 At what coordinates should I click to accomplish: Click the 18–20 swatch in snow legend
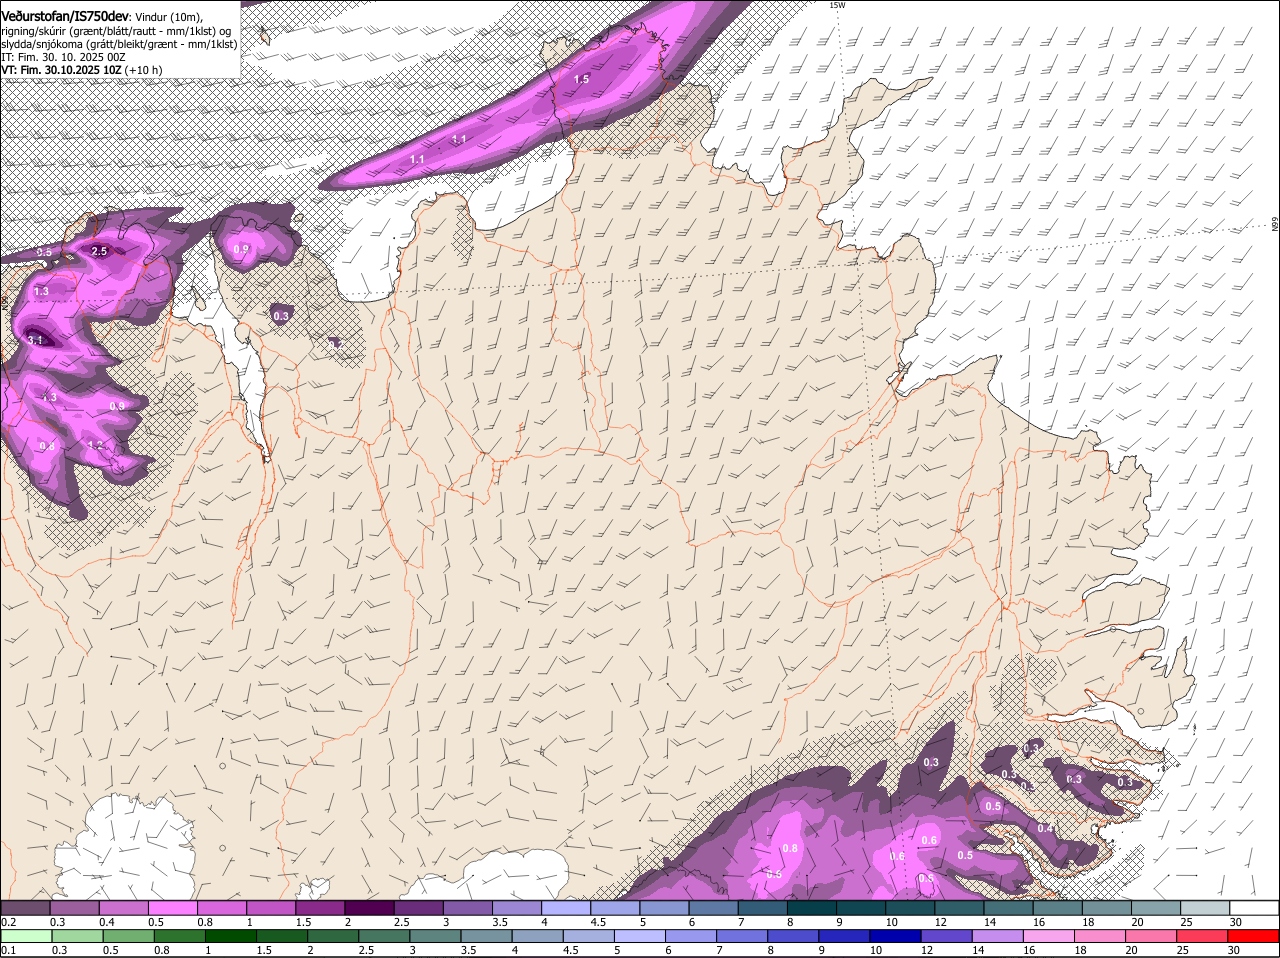(x=1106, y=907)
